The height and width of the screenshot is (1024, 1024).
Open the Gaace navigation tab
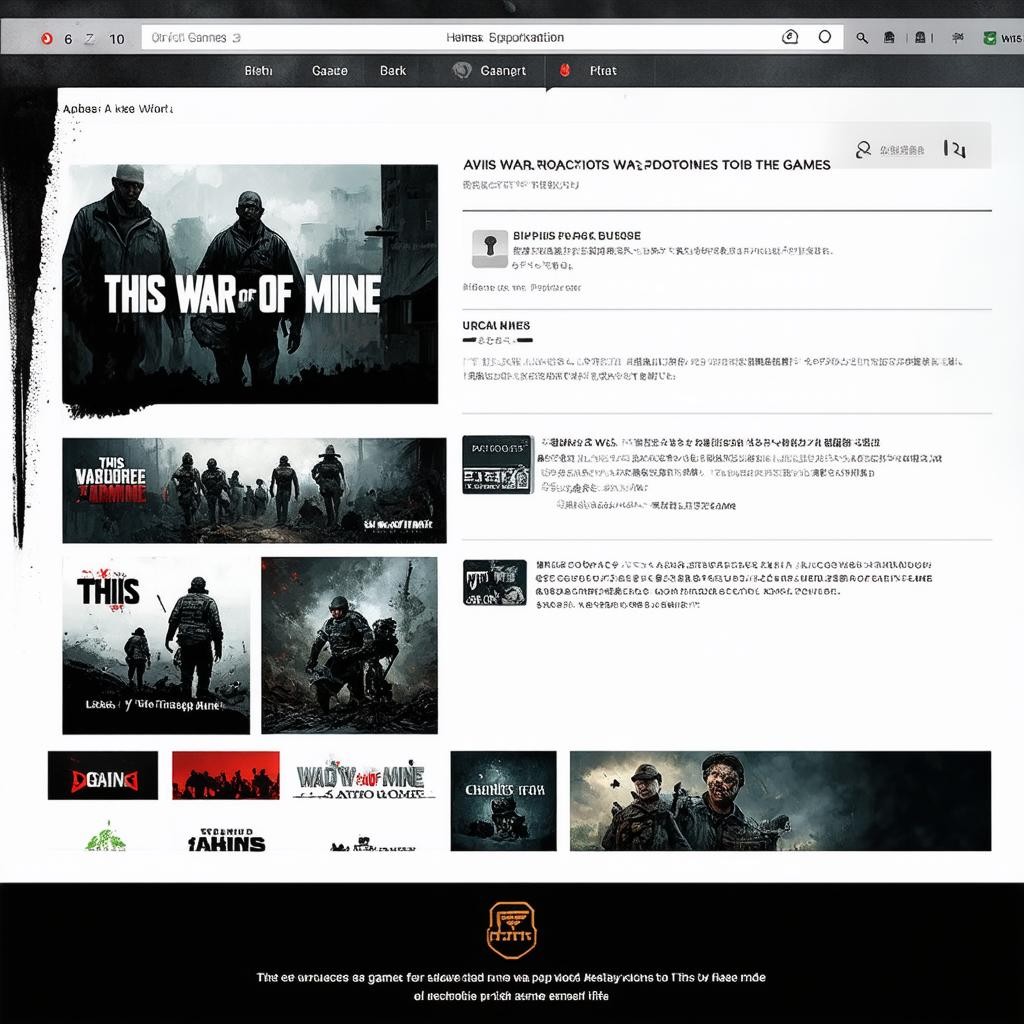pyautogui.click(x=330, y=71)
